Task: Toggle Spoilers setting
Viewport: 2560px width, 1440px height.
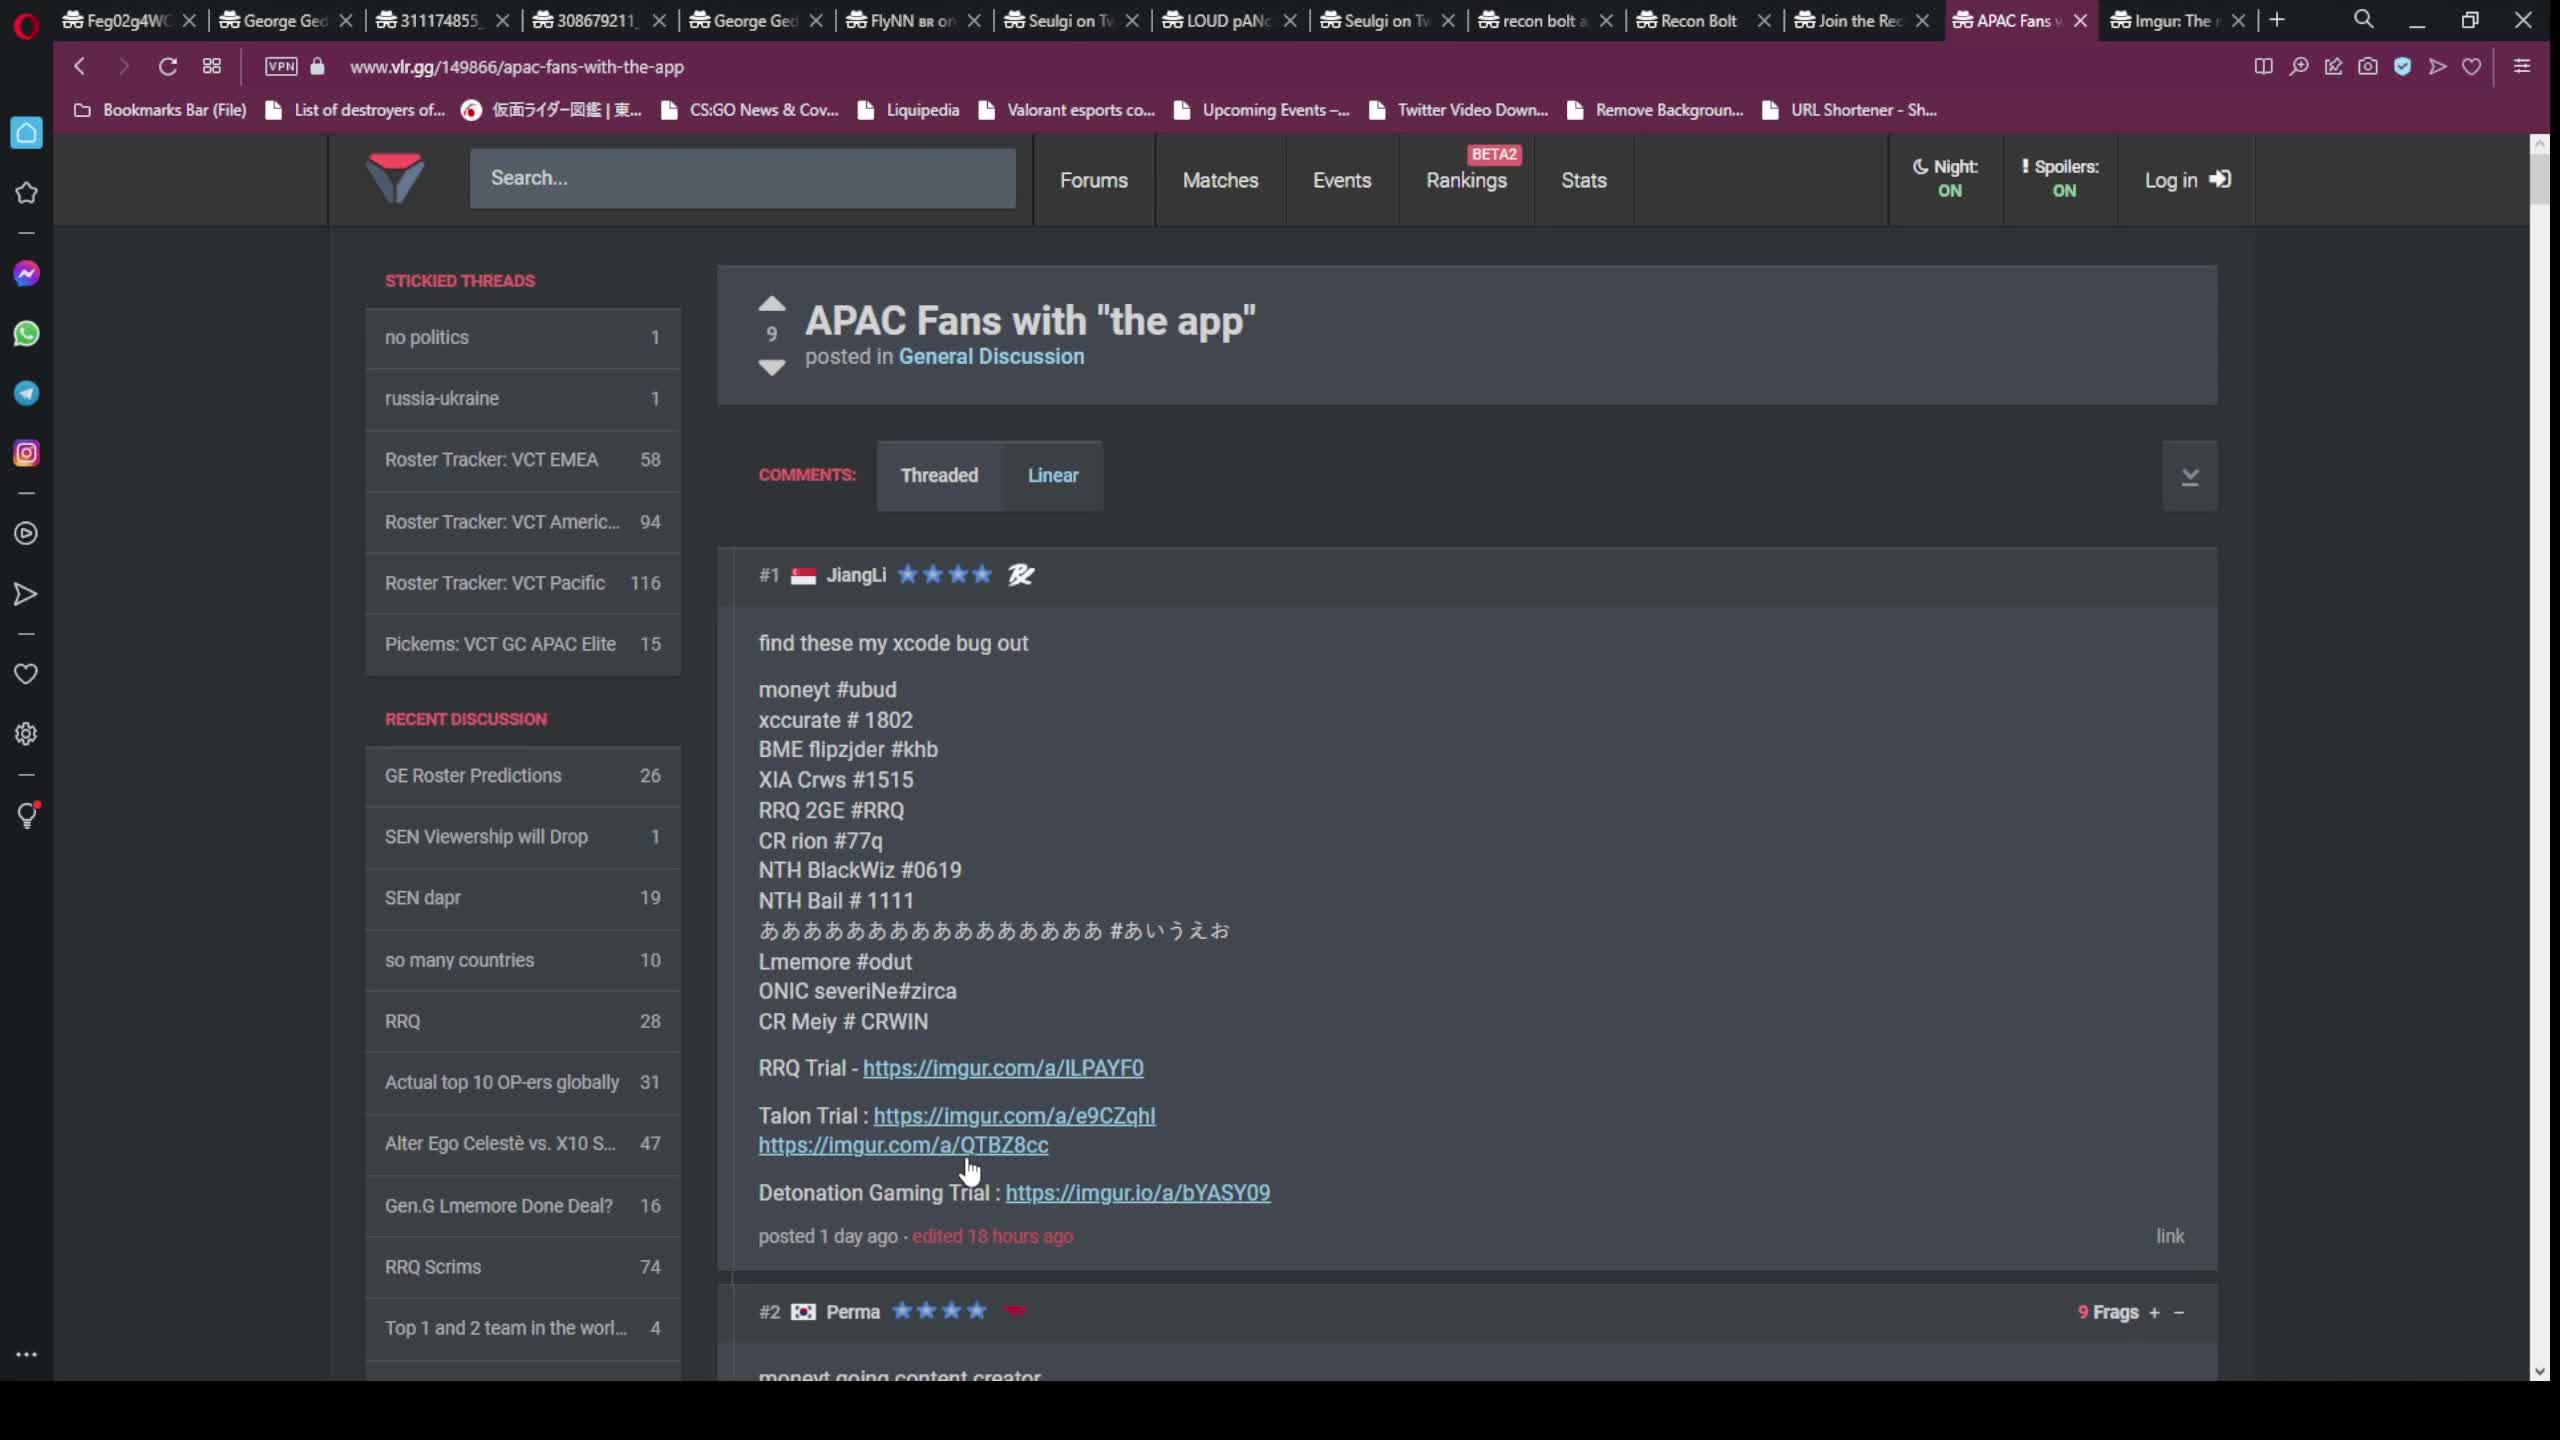Action: [x=2061, y=179]
